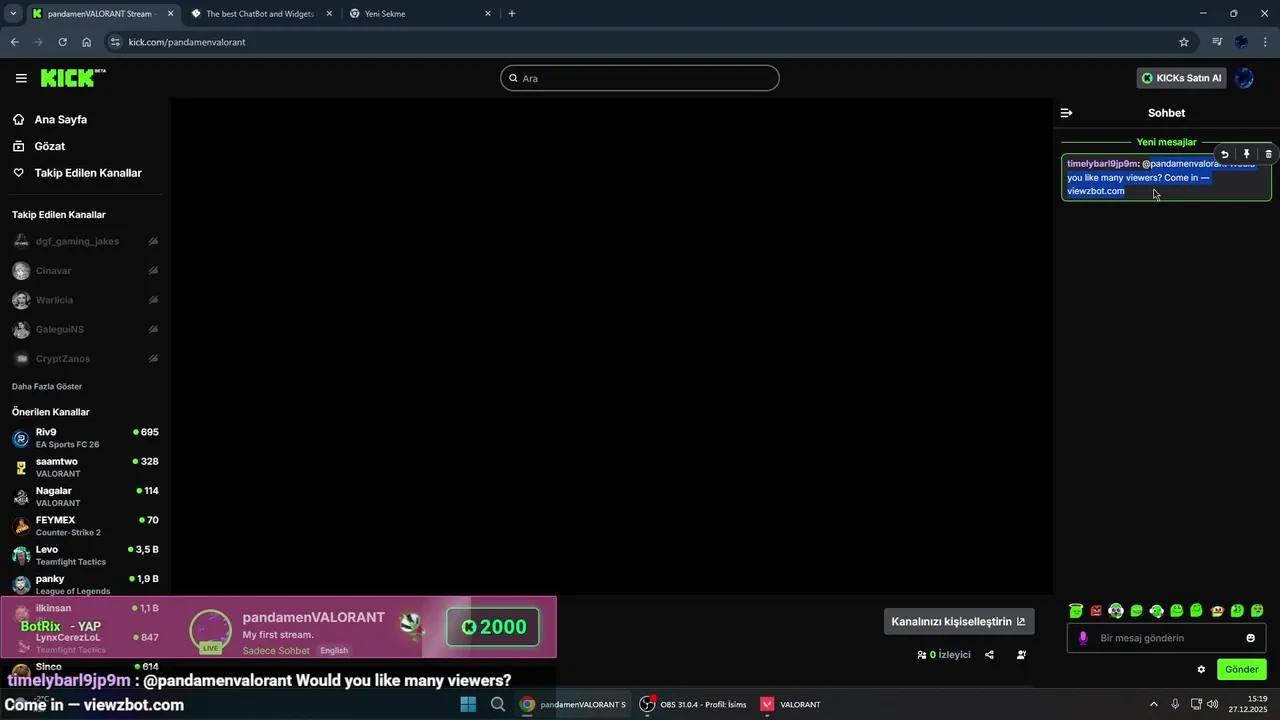Open recommended channel Nagalar

(85, 496)
